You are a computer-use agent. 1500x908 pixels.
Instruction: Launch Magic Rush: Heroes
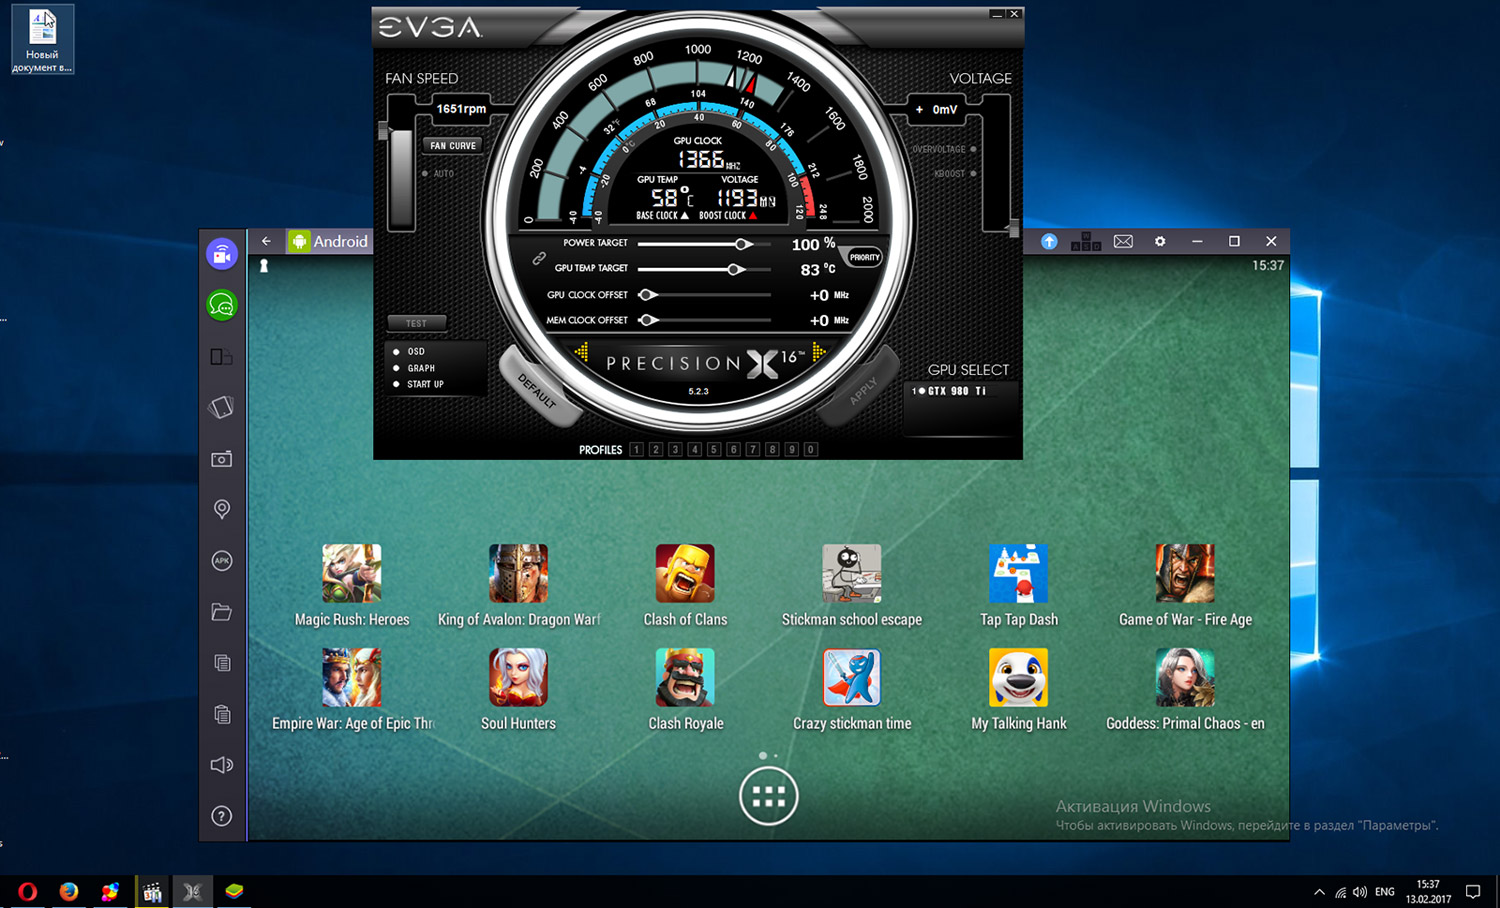tap(352, 573)
